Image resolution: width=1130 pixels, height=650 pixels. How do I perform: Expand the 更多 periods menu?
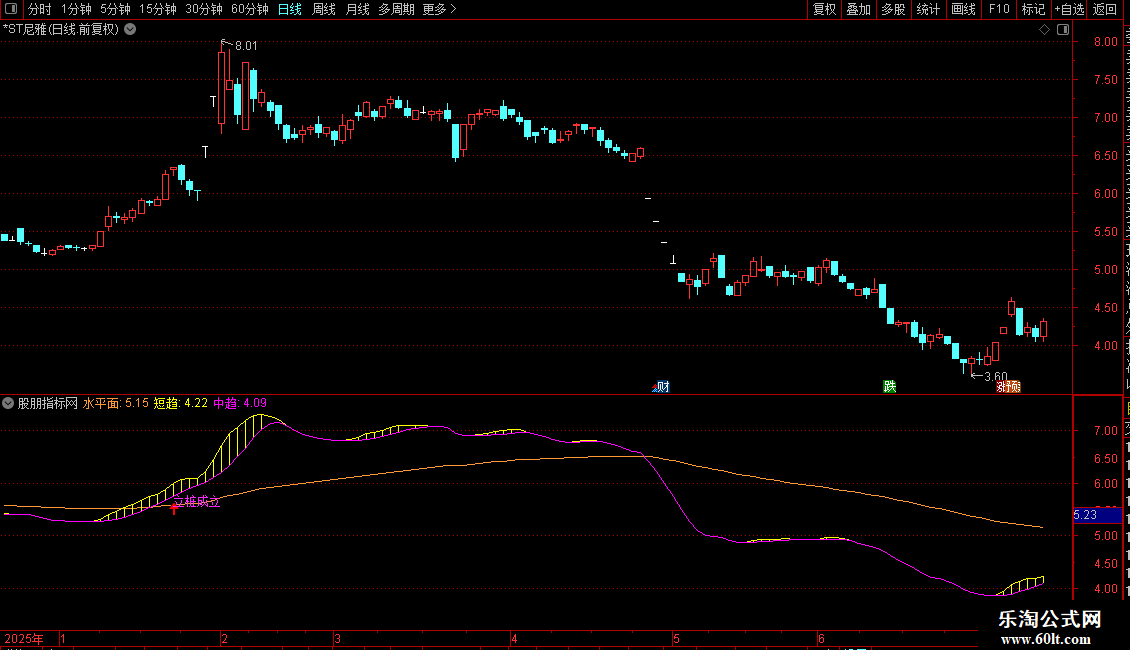click(x=439, y=9)
